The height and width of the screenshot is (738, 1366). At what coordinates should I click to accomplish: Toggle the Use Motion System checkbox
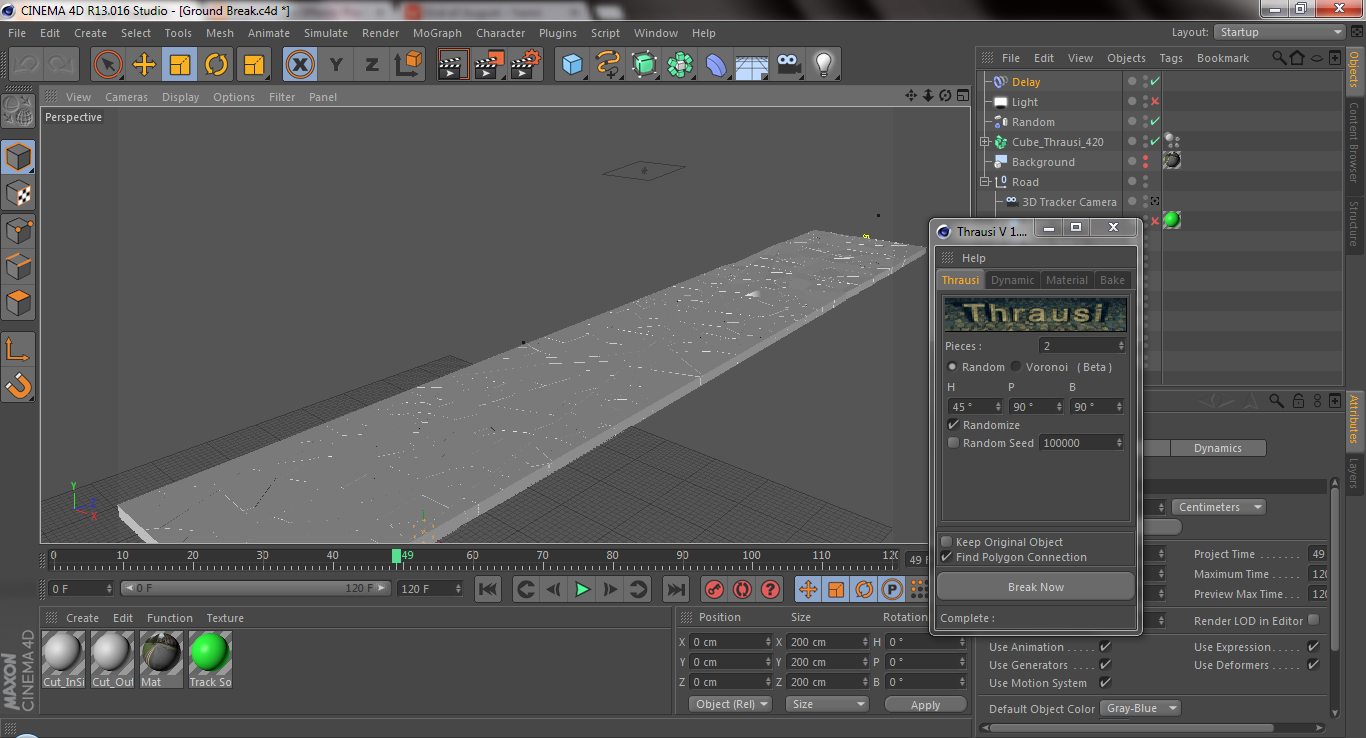1105,683
